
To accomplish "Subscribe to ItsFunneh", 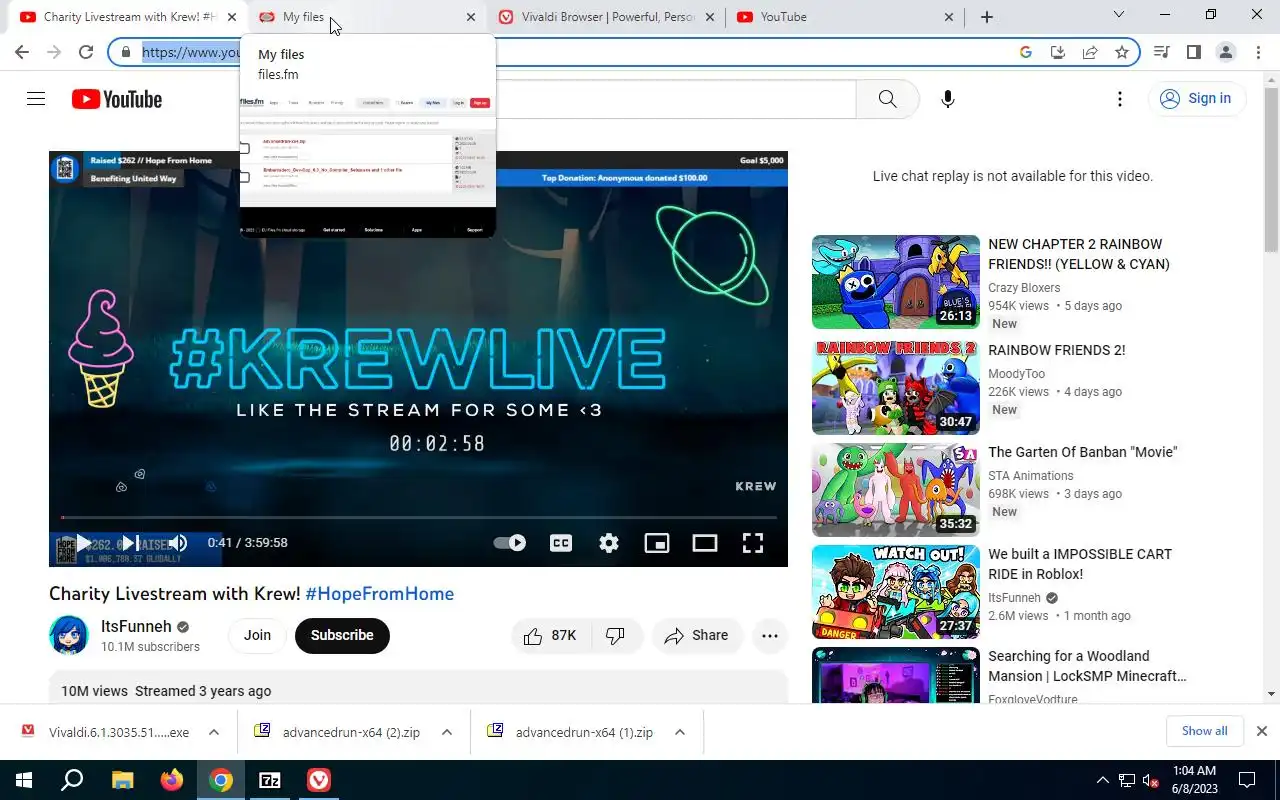I will tap(342, 635).
